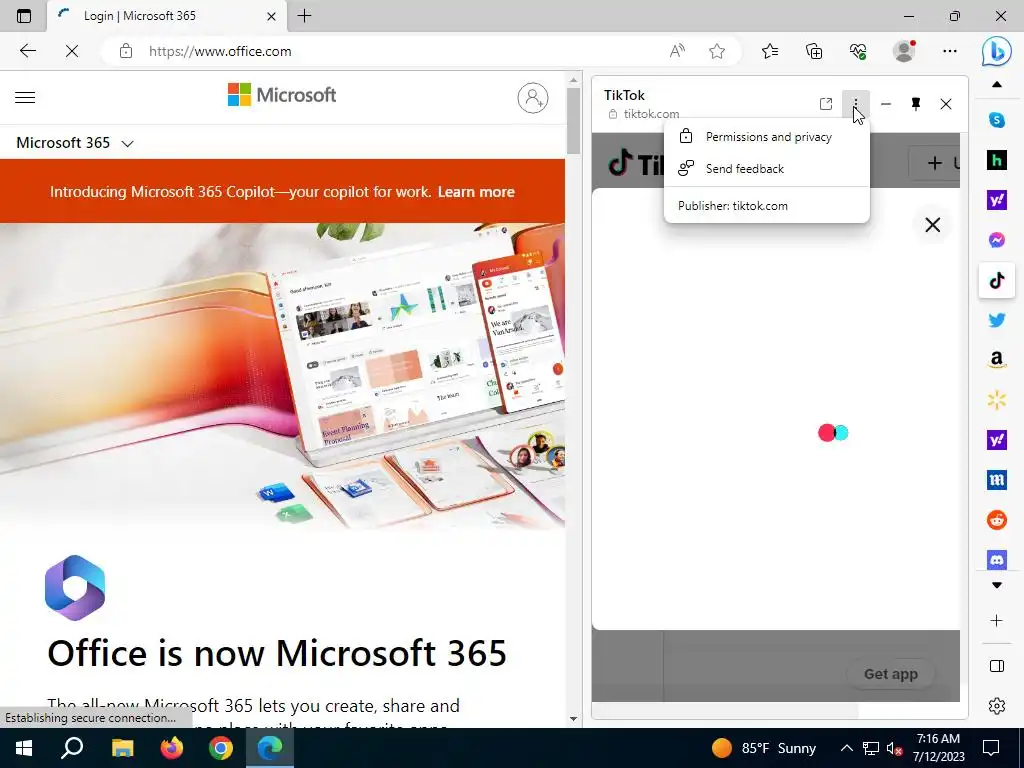
Task: View site information lock icon
Action: tap(126, 51)
